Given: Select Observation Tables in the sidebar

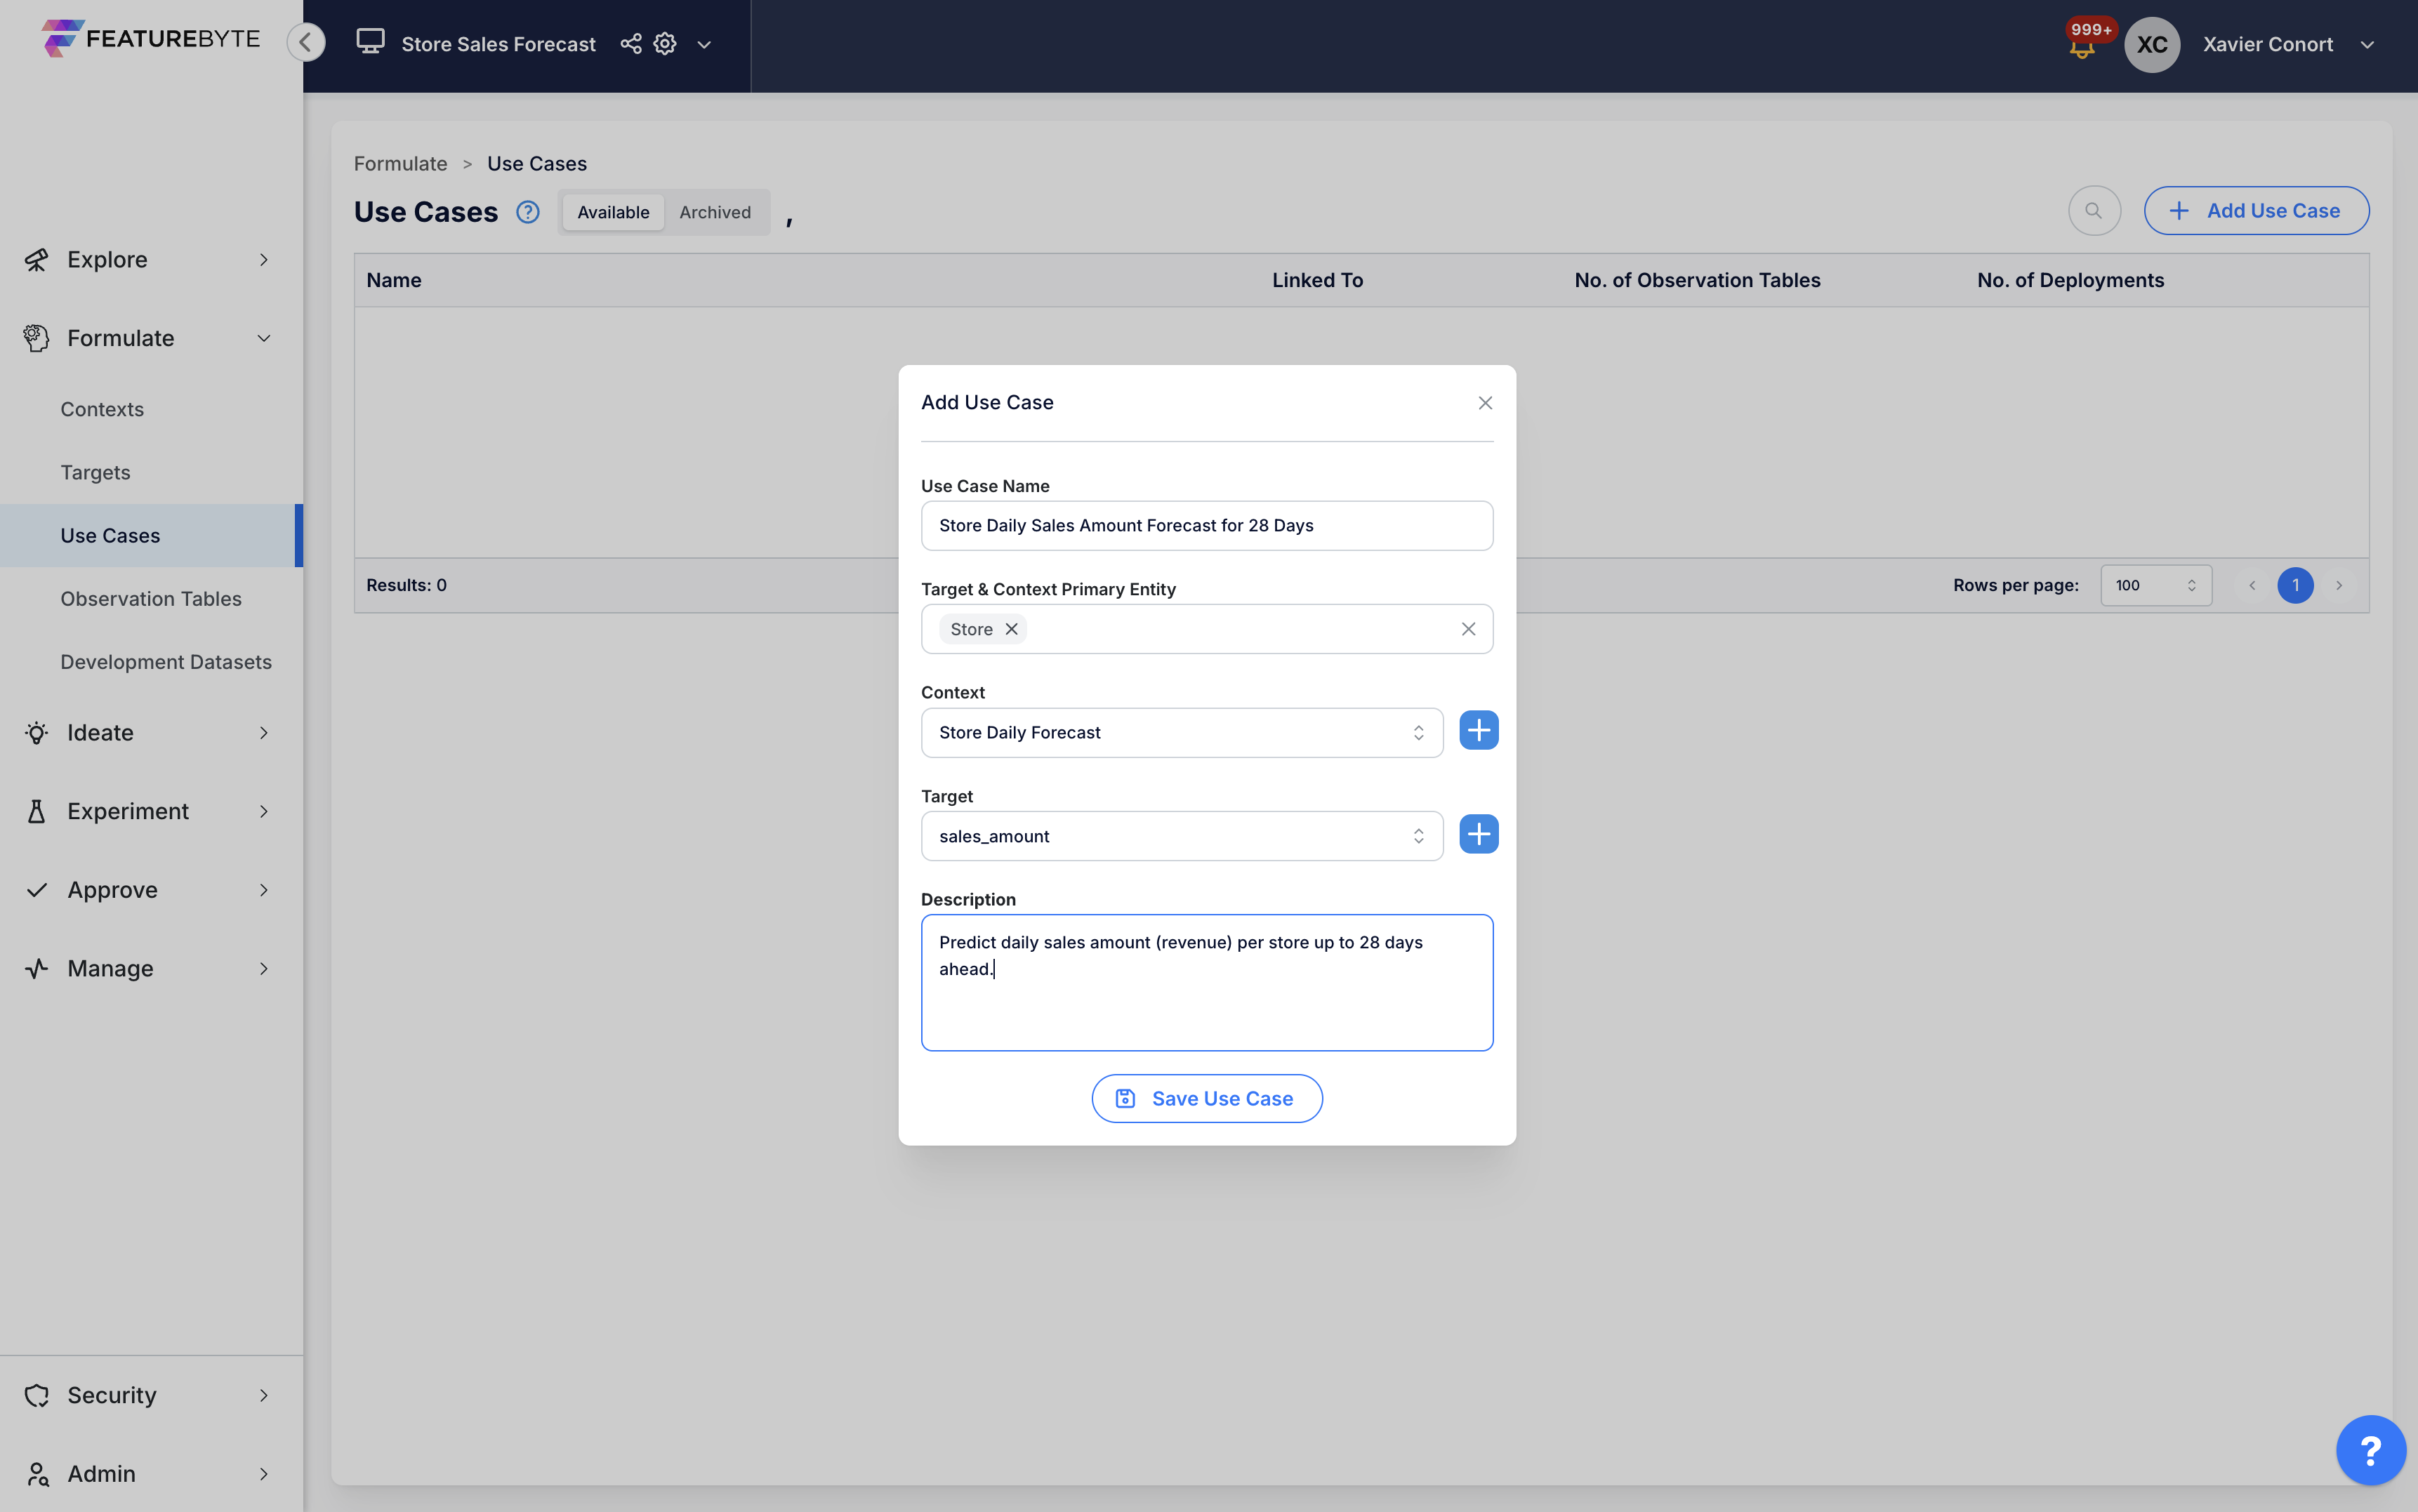Looking at the screenshot, I should click(151, 598).
